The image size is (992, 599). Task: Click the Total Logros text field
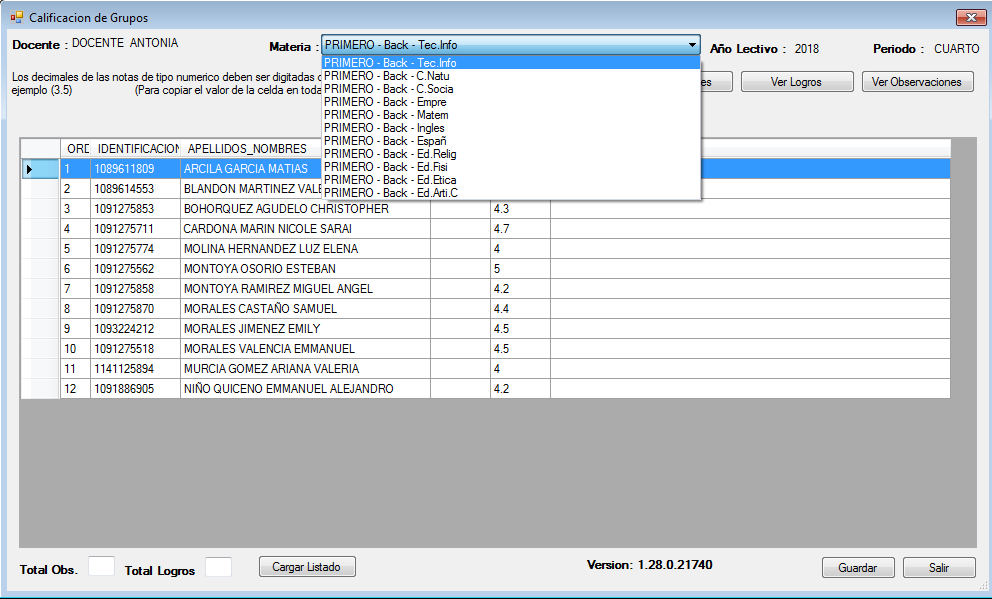218,567
